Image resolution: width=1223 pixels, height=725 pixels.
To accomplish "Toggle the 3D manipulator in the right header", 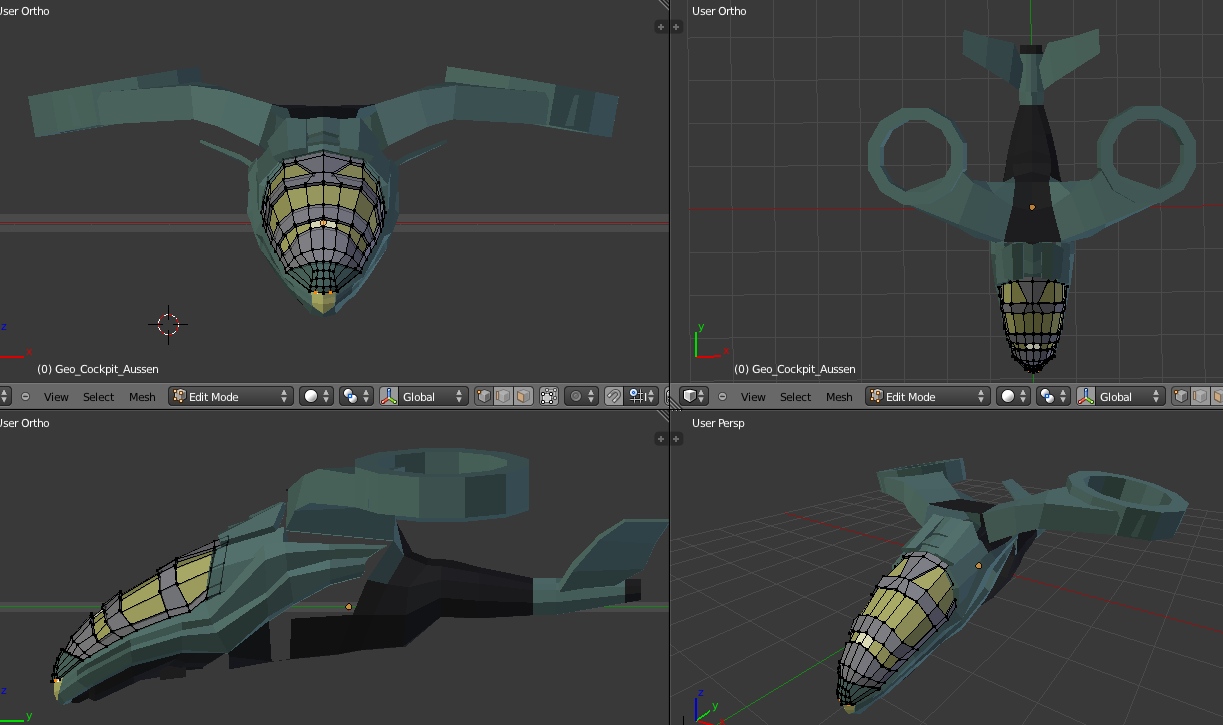I will tap(1086, 397).
